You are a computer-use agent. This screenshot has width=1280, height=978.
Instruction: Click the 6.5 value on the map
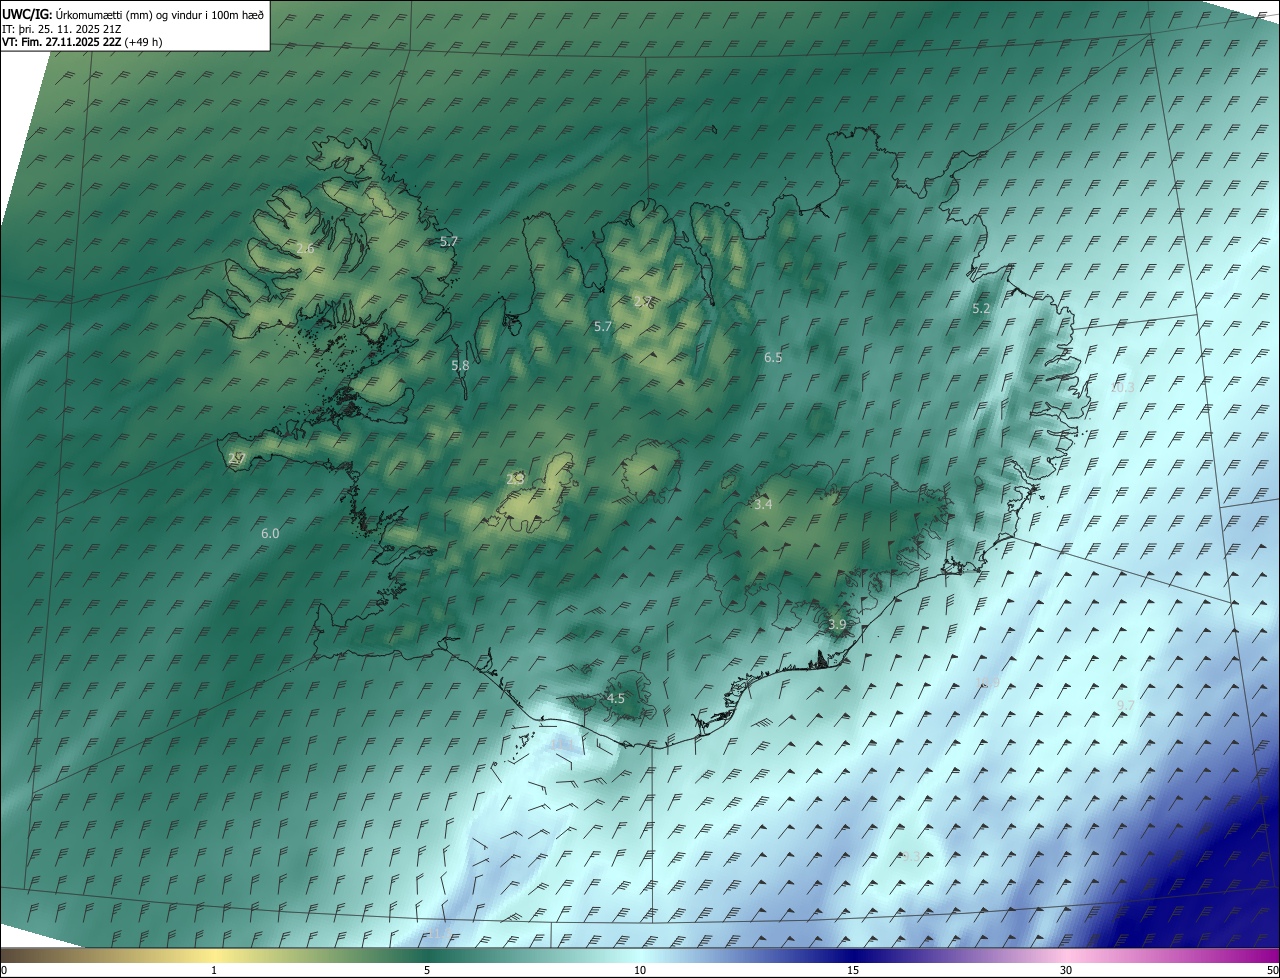click(773, 357)
